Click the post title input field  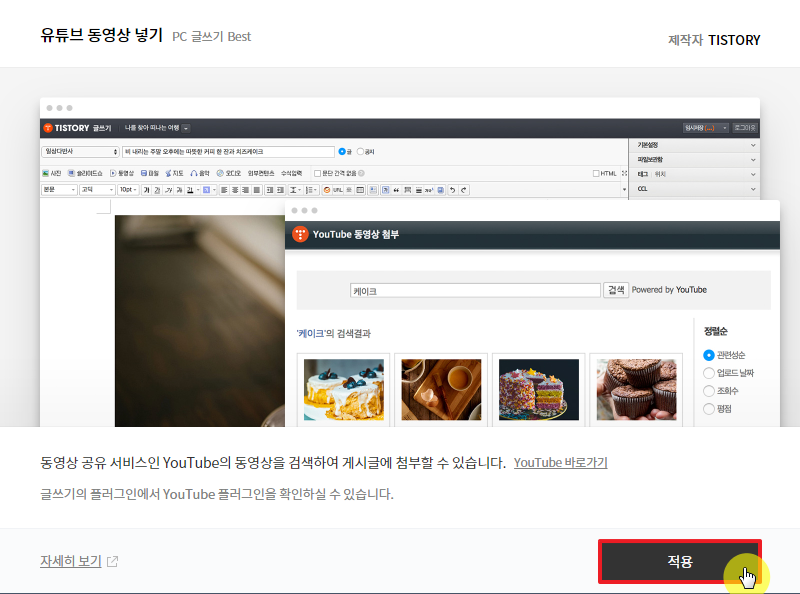(229, 152)
